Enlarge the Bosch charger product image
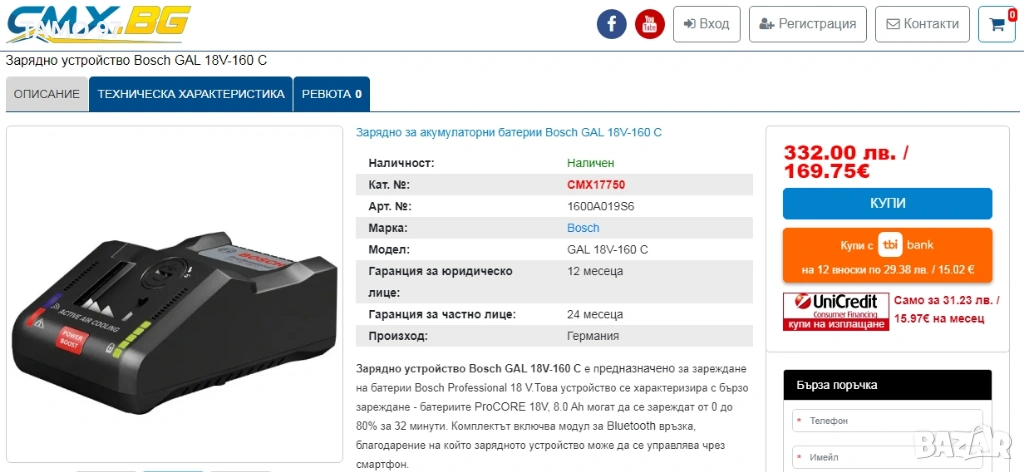Viewport: 1024px width, 472px height. pos(174,294)
